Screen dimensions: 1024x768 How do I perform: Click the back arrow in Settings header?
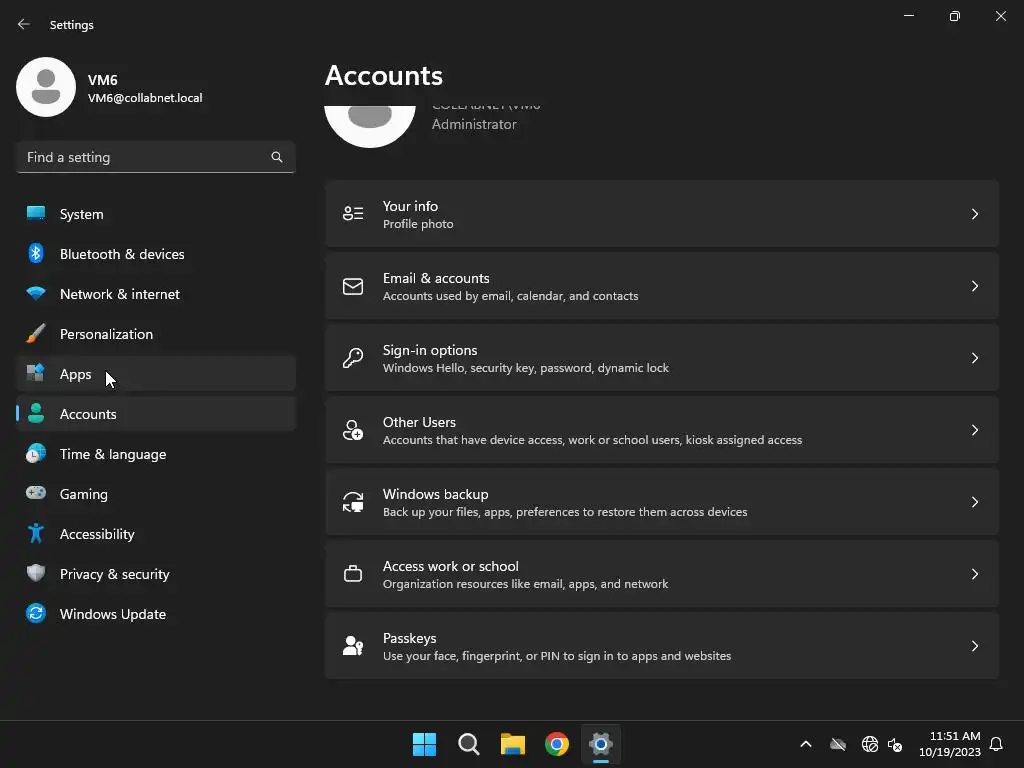[x=24, y=24]
